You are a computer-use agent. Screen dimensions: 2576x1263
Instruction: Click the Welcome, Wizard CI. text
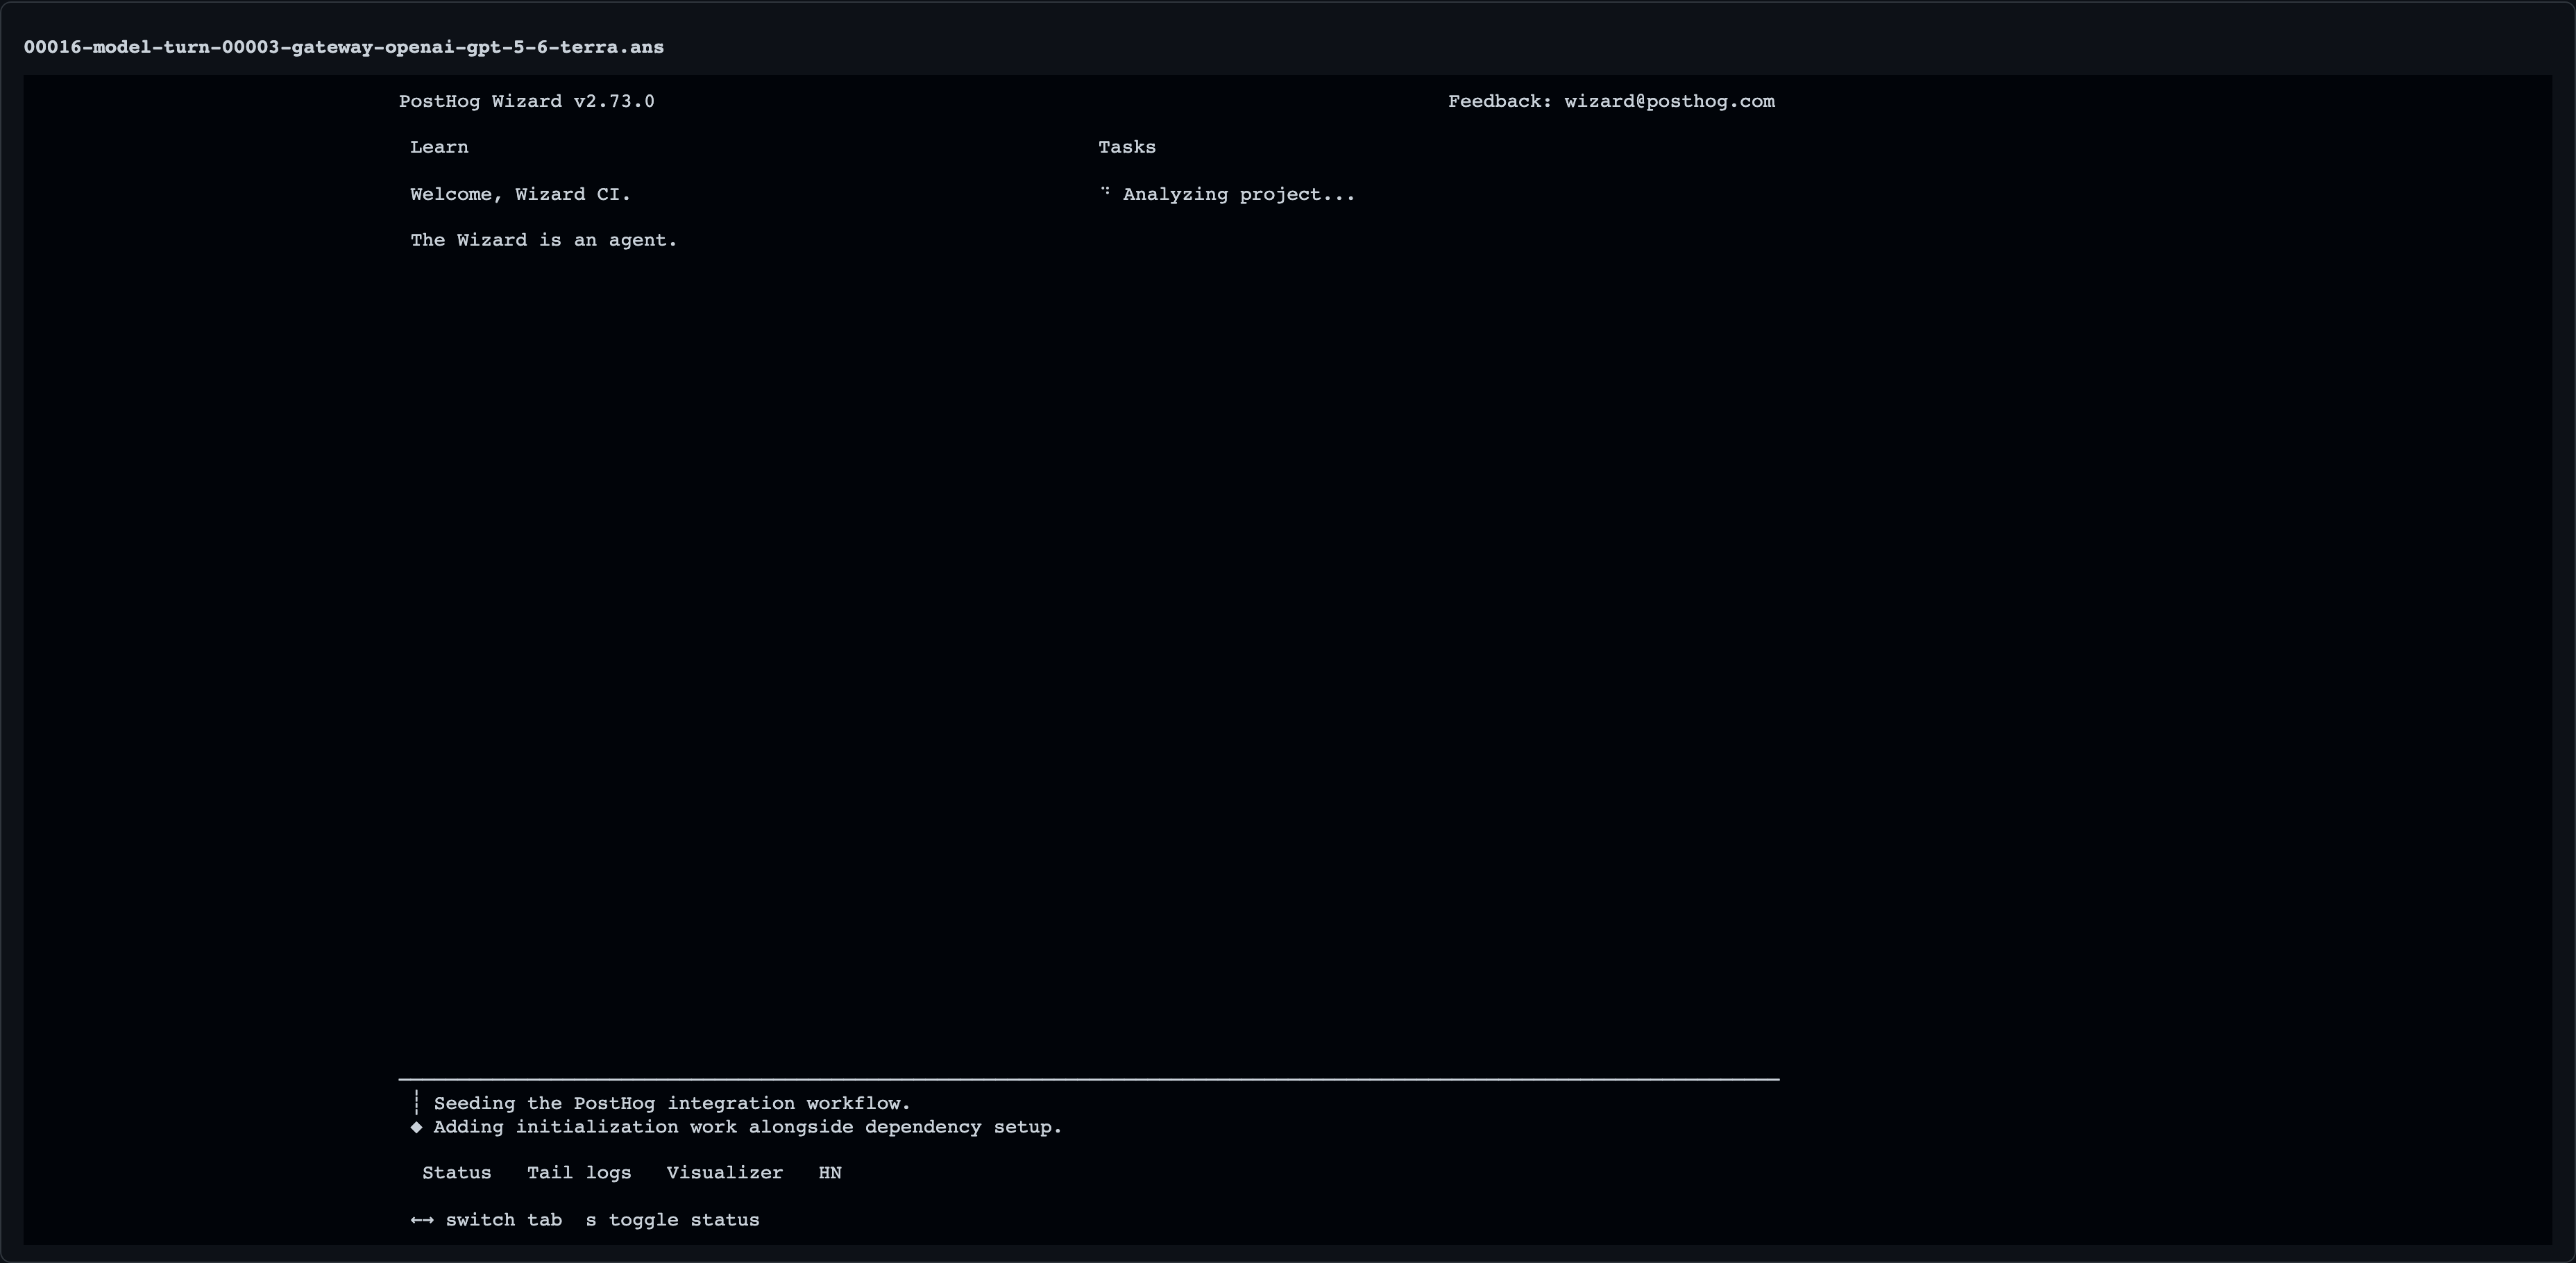pyautogui.click(x=520, y=194)
